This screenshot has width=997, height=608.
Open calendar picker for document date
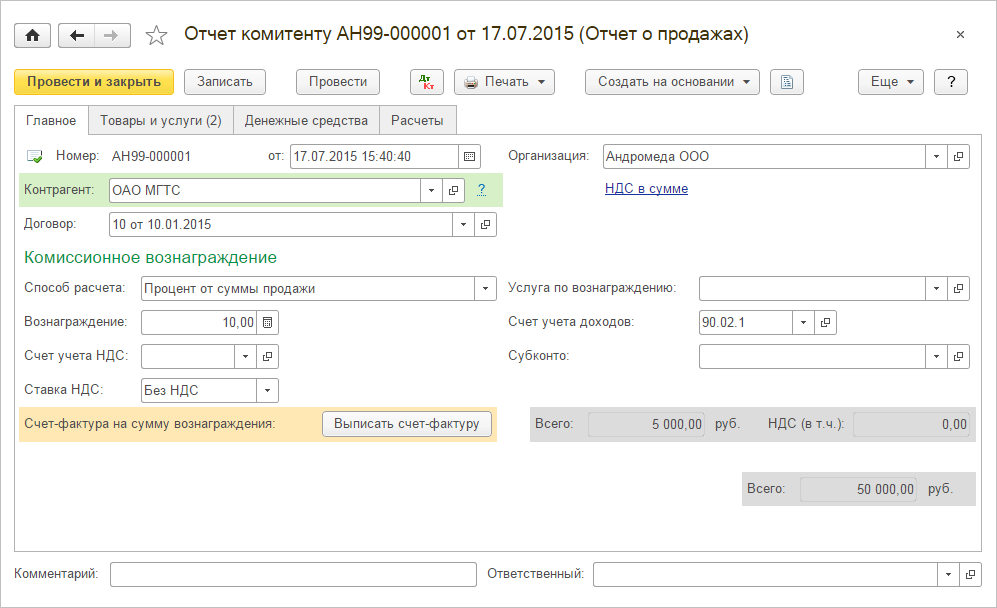tap(470, 156)
